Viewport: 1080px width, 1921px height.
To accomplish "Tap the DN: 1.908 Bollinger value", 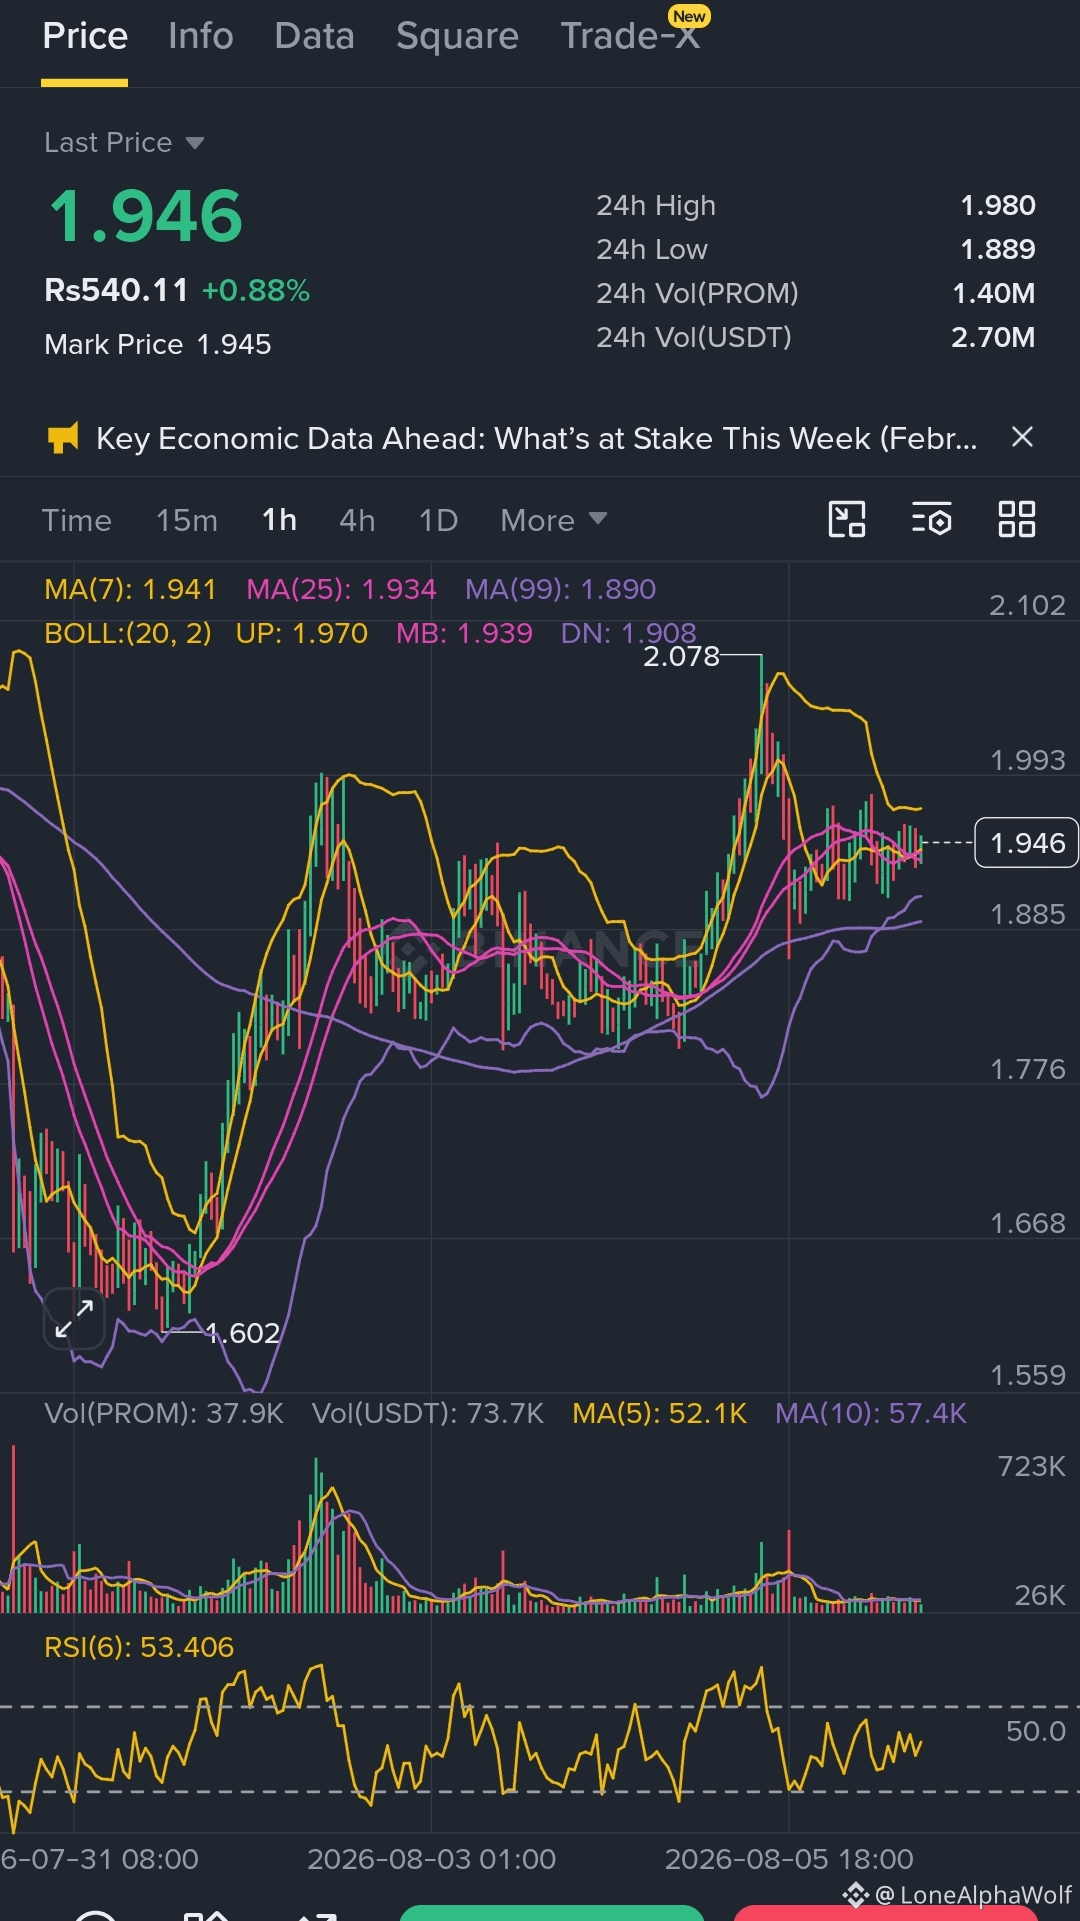I will (628, 633).
